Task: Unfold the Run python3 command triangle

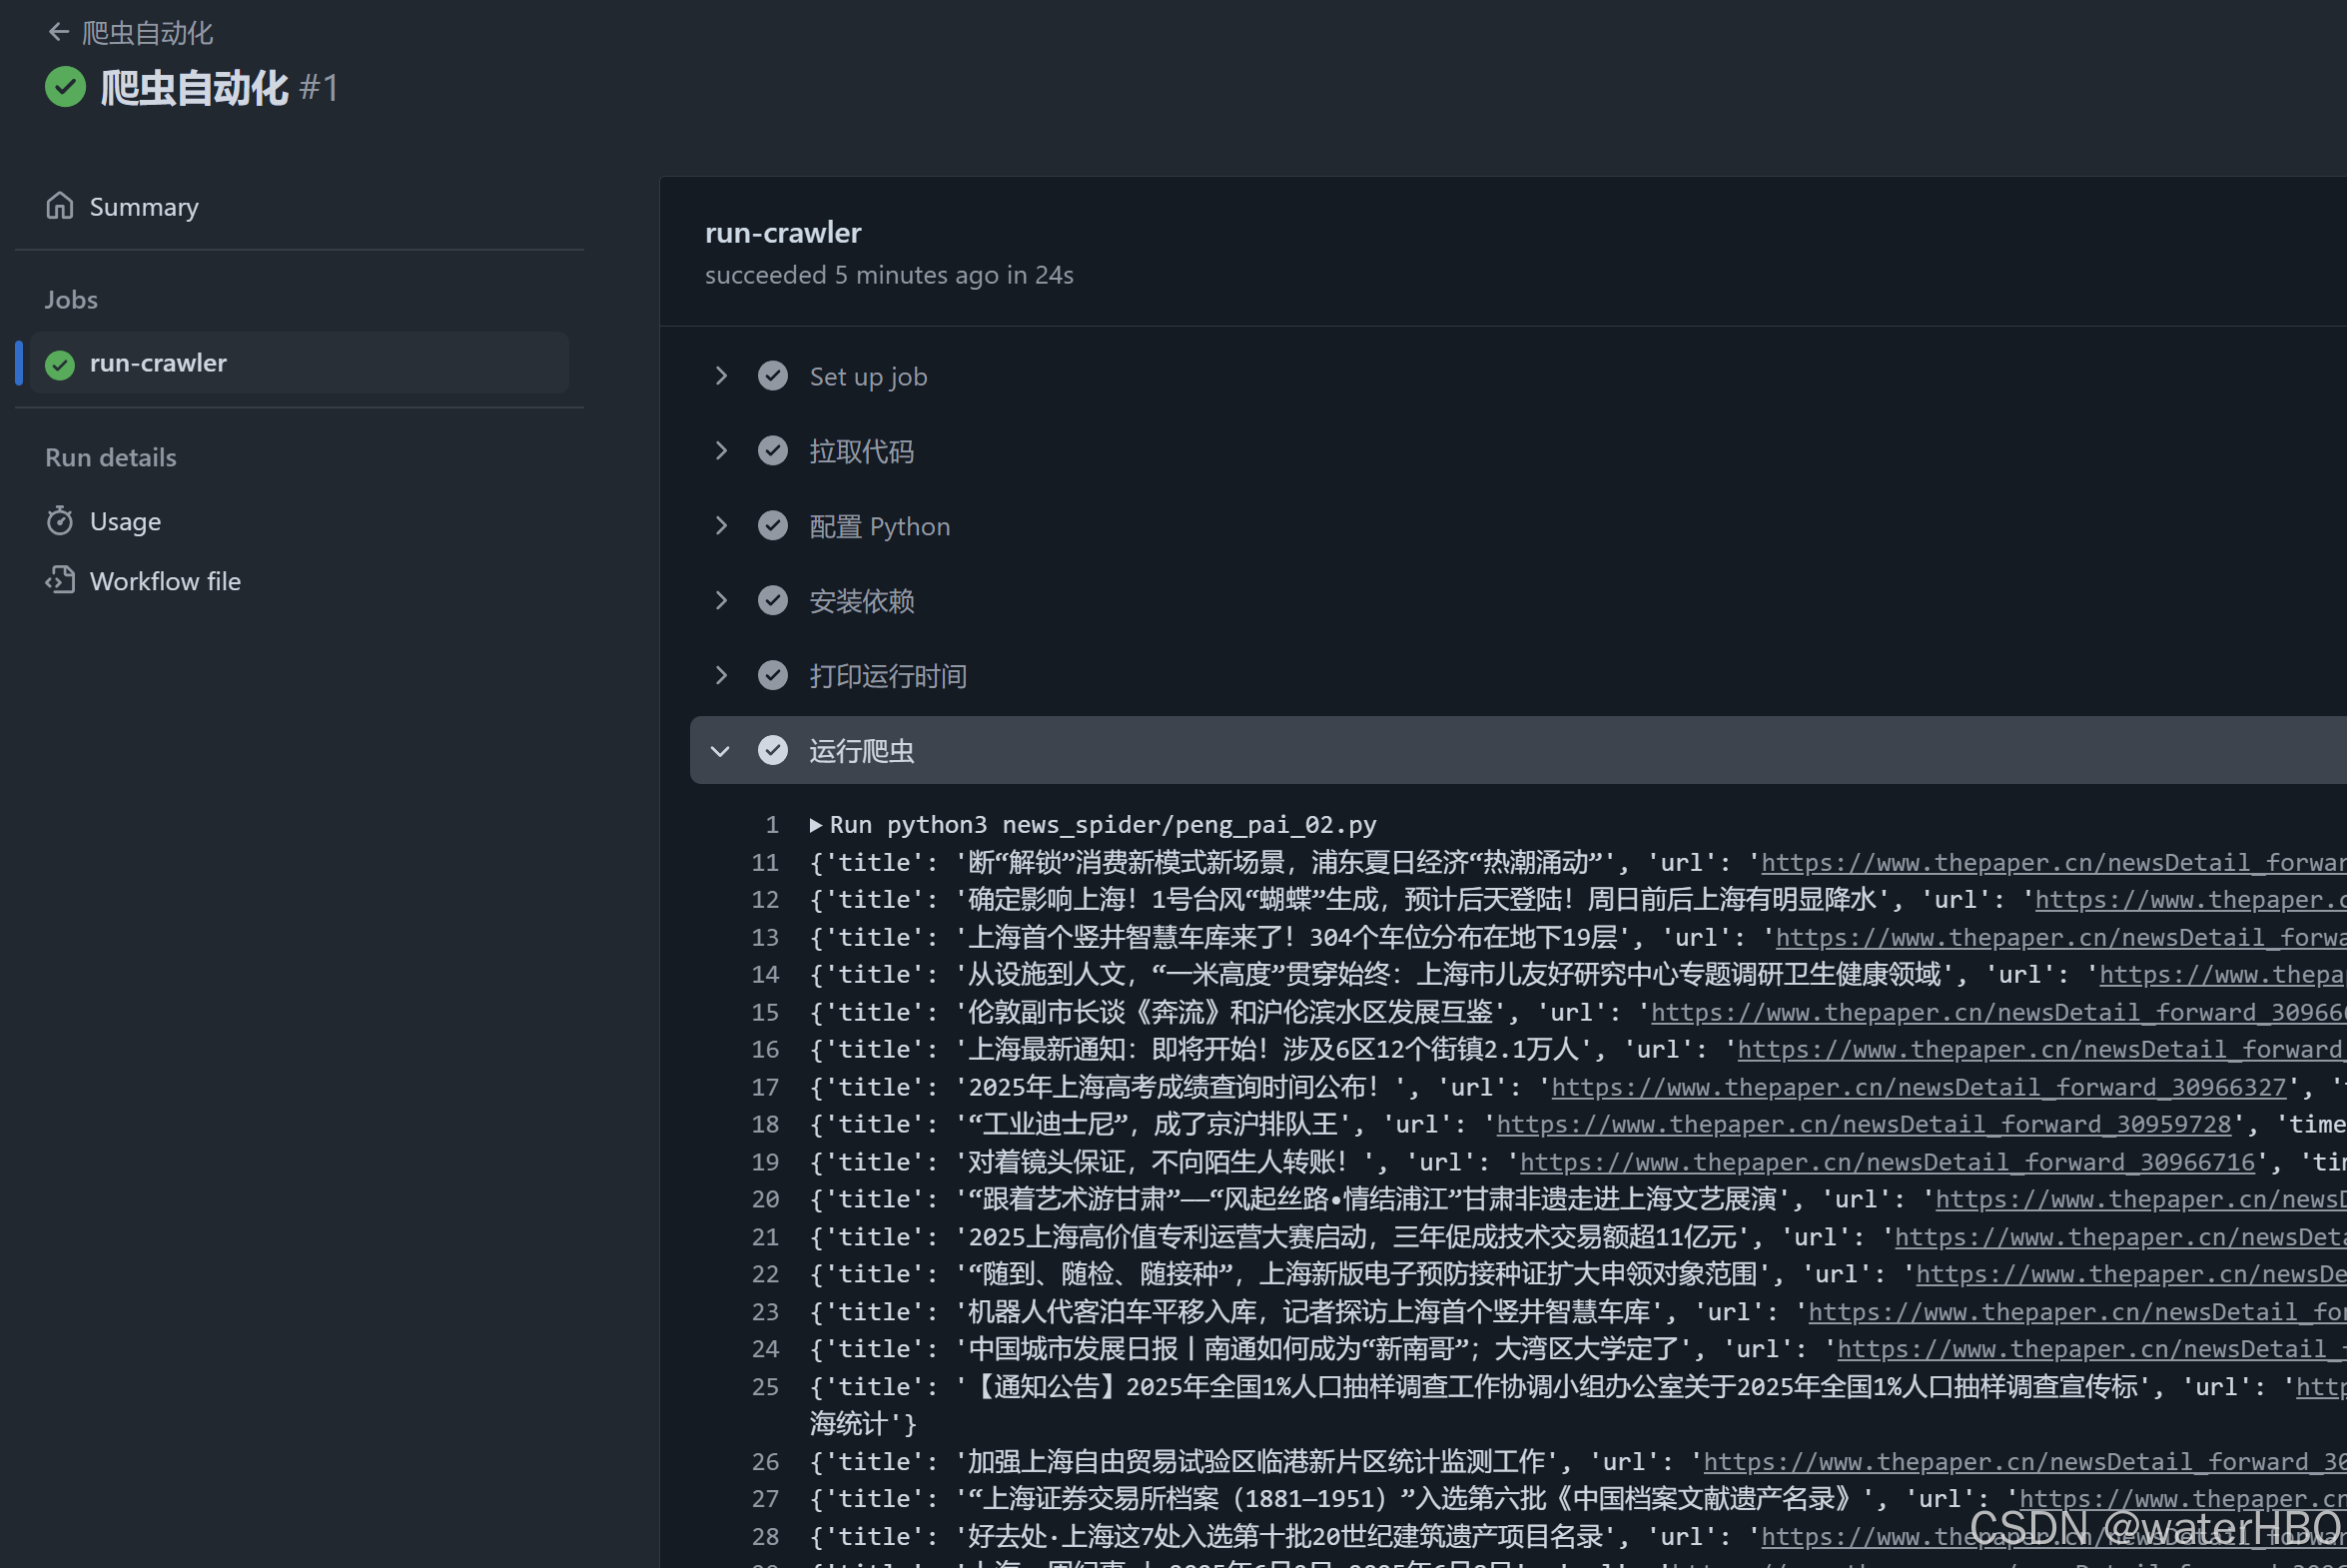Action: [816, 825]
